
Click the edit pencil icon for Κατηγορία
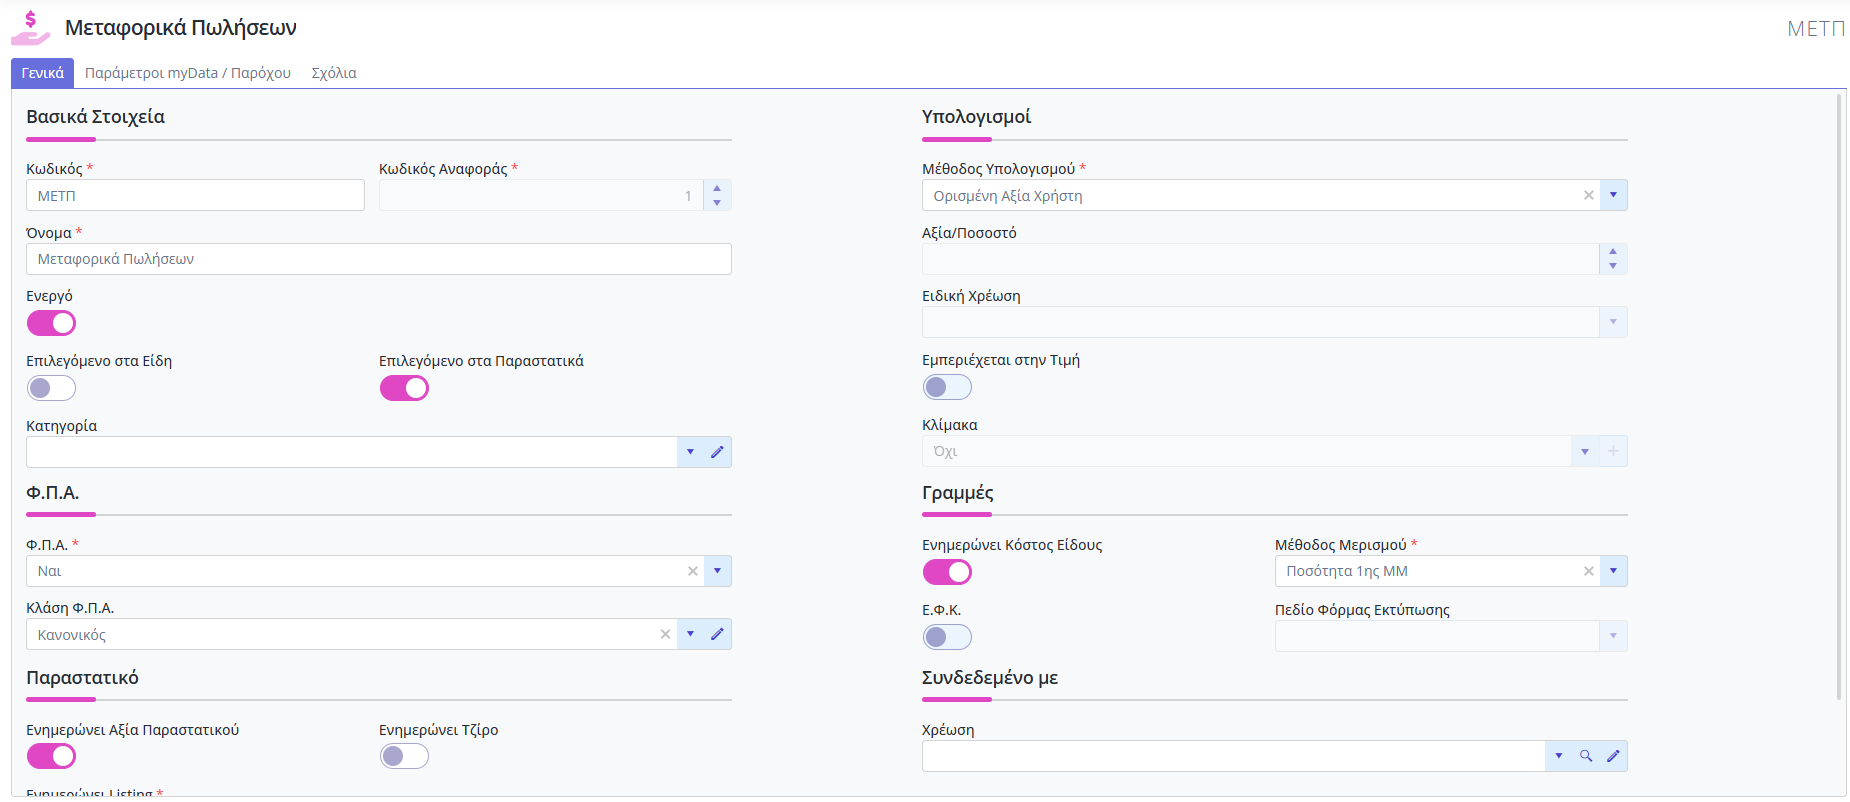(x=717, y=452)
